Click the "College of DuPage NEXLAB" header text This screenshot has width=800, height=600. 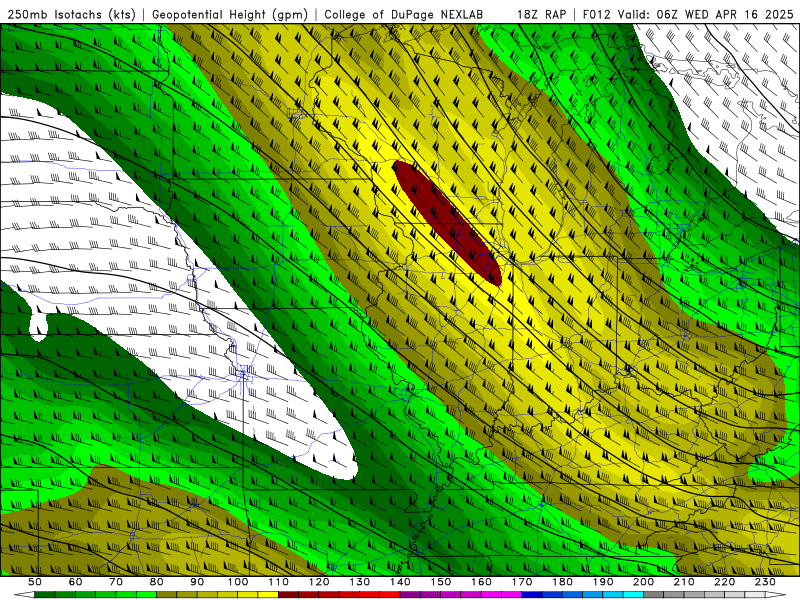pyautogui.click(x=403, y=14)
